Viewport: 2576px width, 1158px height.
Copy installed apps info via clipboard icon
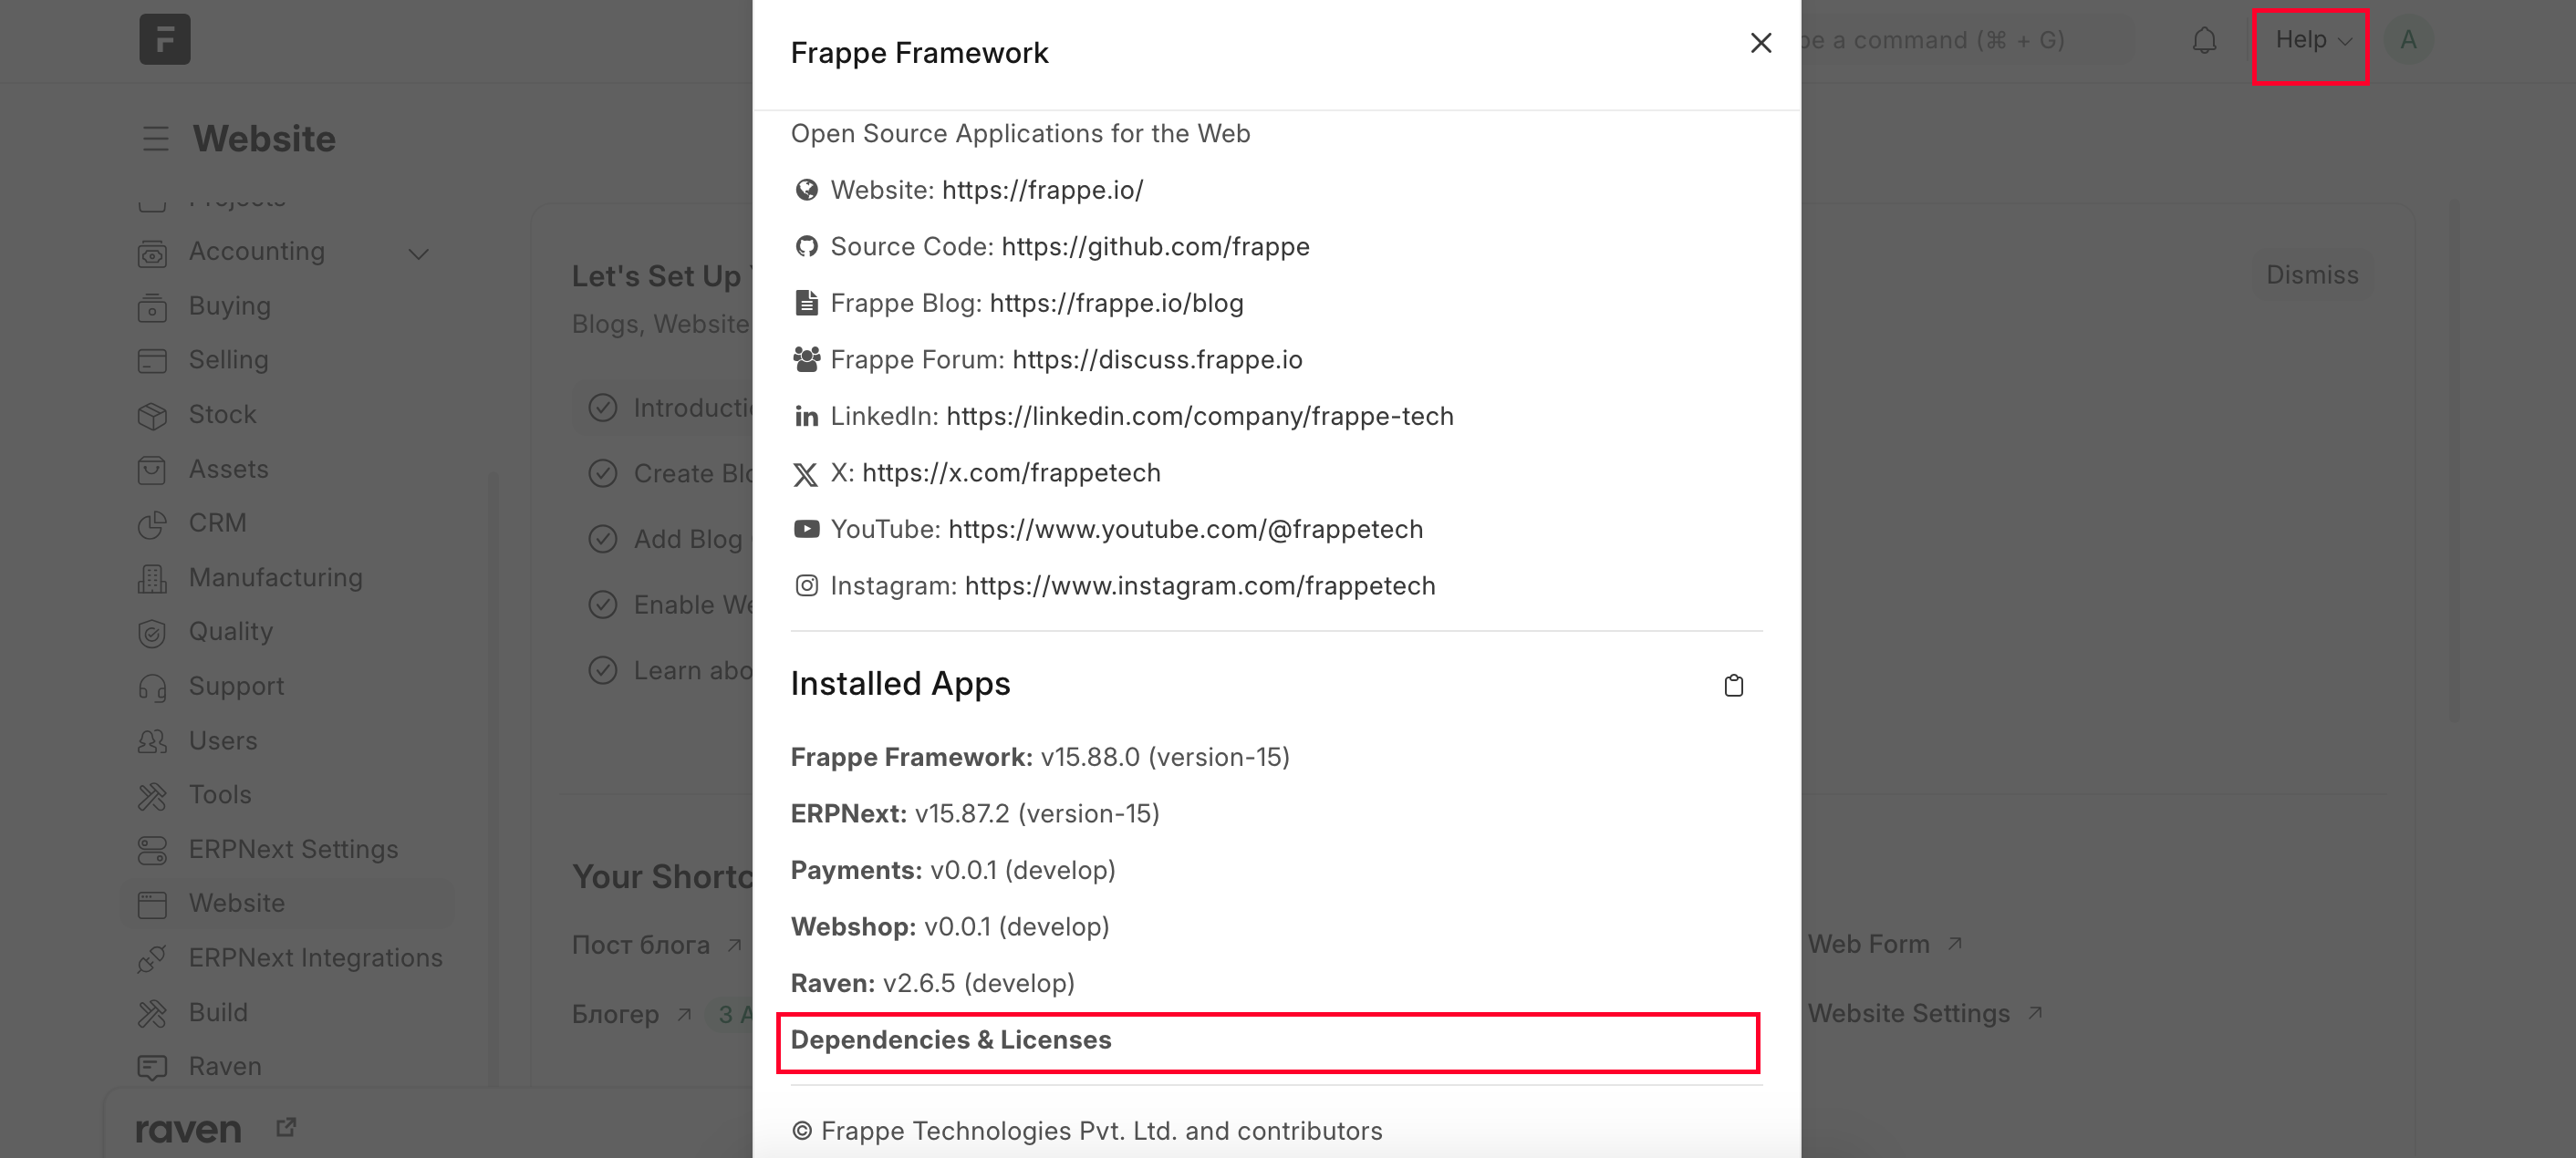1733,685
